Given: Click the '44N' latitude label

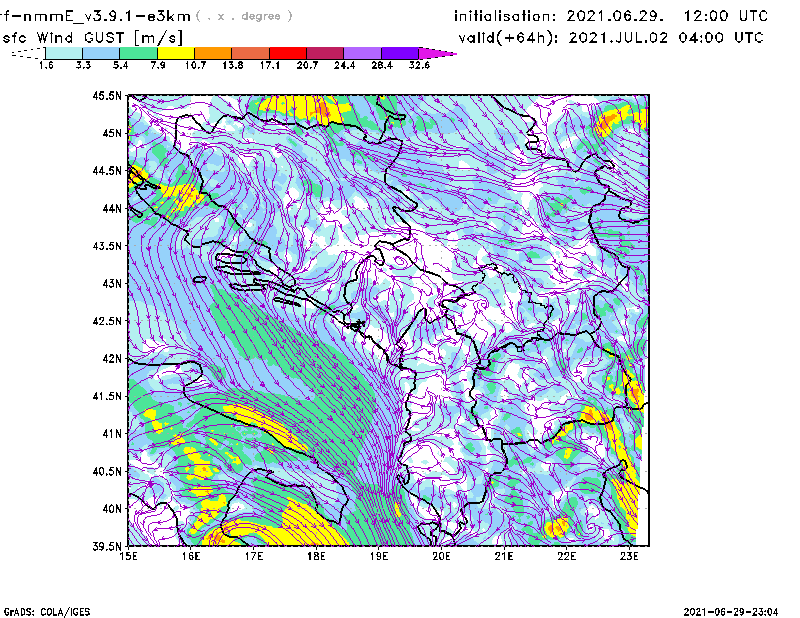Looking at the screenshot, I should pos(112,208).
